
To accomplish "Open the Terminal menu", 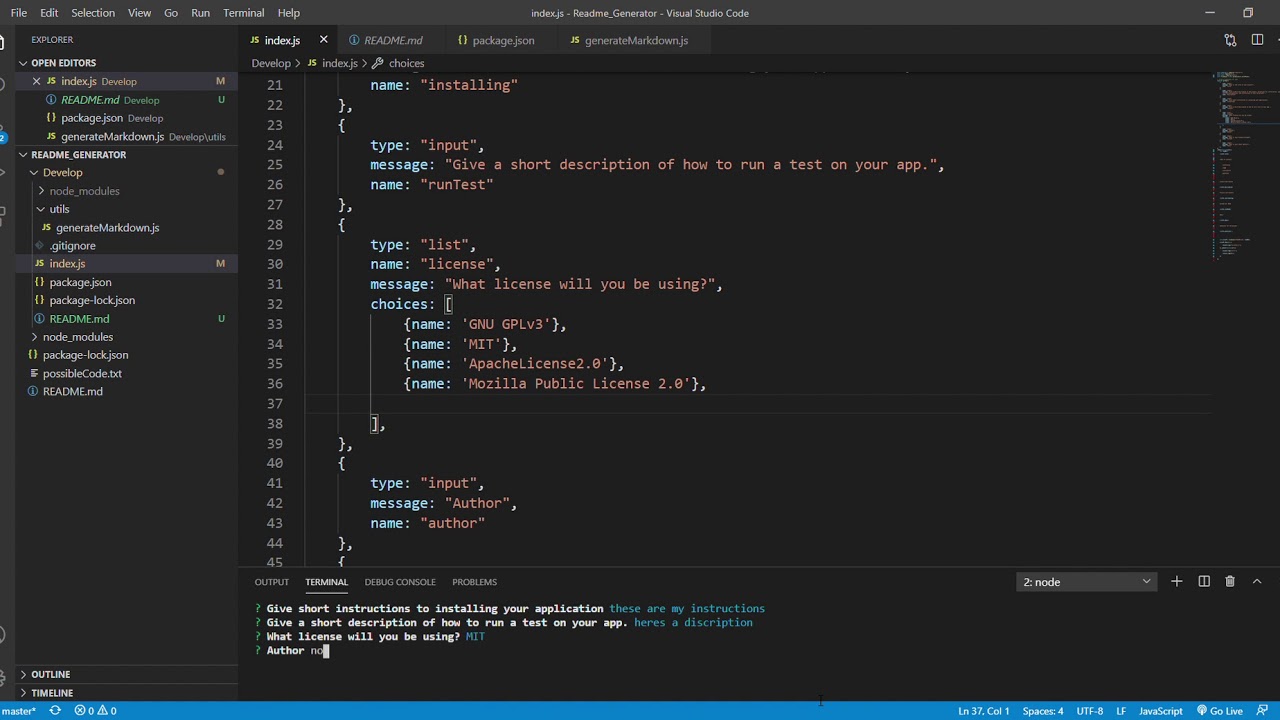I will (x=244, y=13).
